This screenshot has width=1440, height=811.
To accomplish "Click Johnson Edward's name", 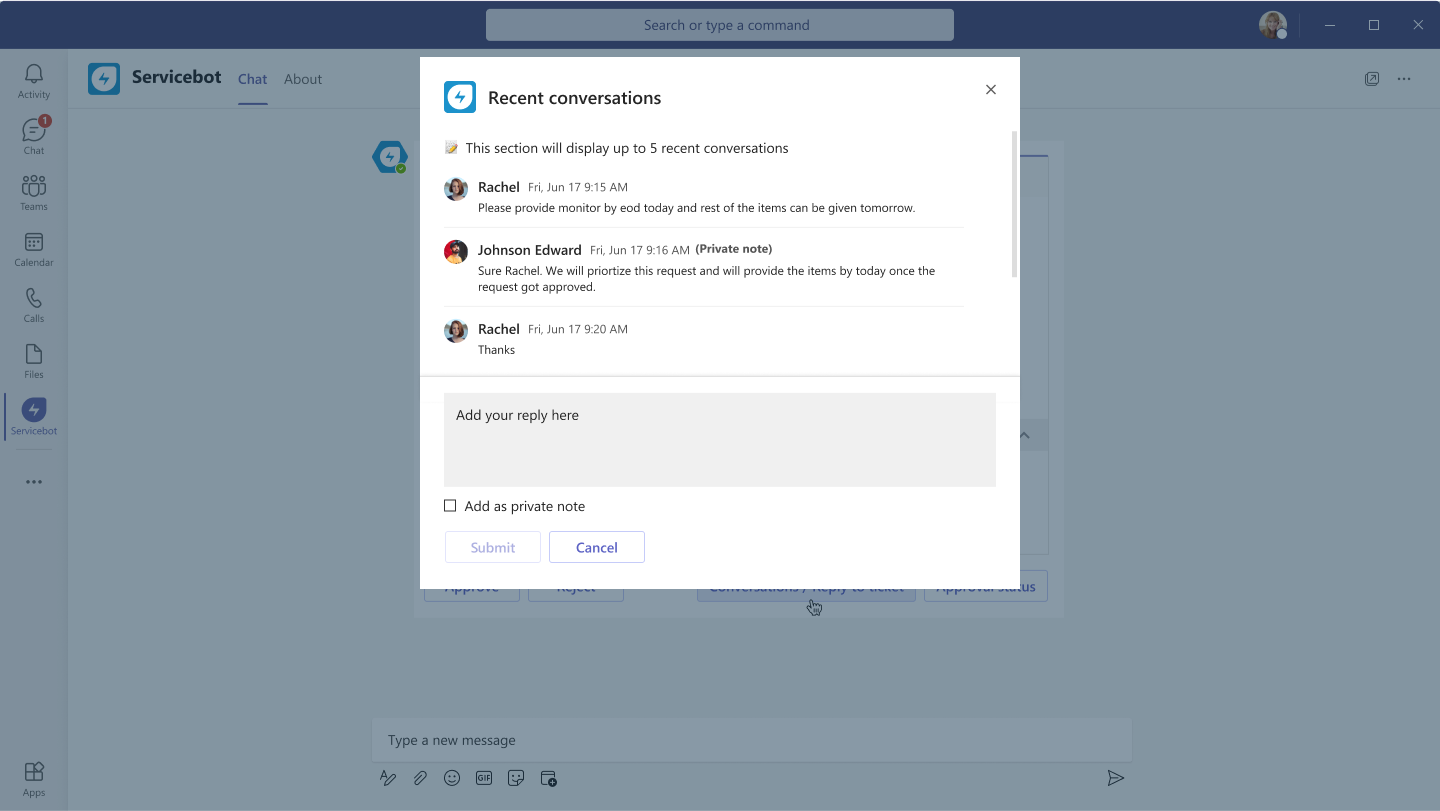I will pos(529,250).
